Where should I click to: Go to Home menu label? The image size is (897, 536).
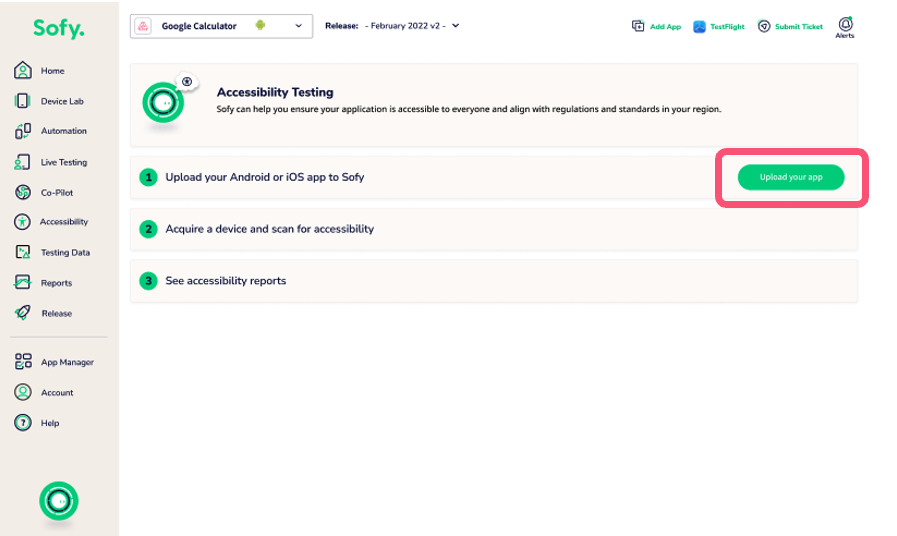(x=53, y=71)
